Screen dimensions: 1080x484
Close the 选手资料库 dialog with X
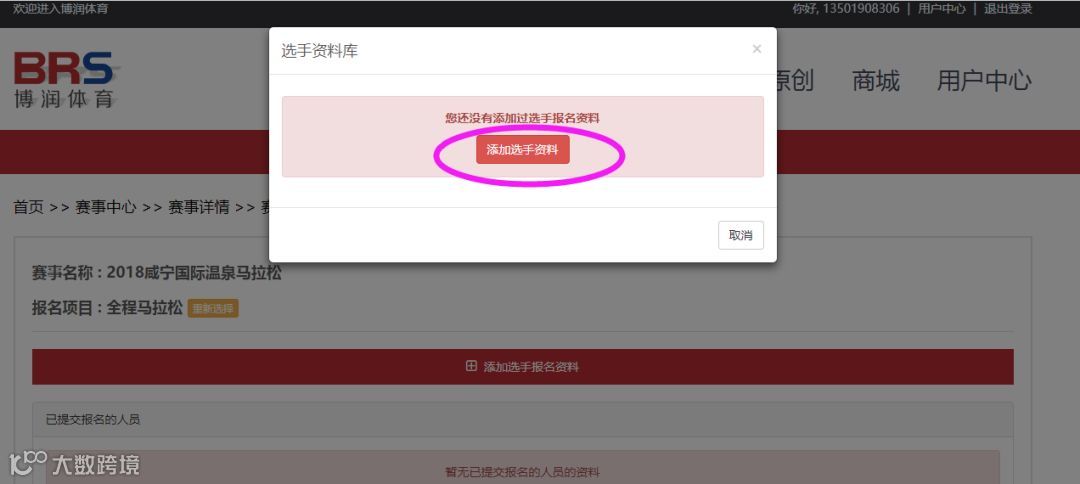click(756, 49)
